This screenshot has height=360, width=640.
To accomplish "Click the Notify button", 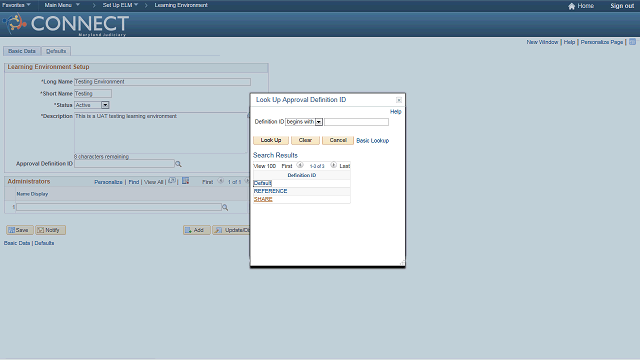I will pos(50,230).
